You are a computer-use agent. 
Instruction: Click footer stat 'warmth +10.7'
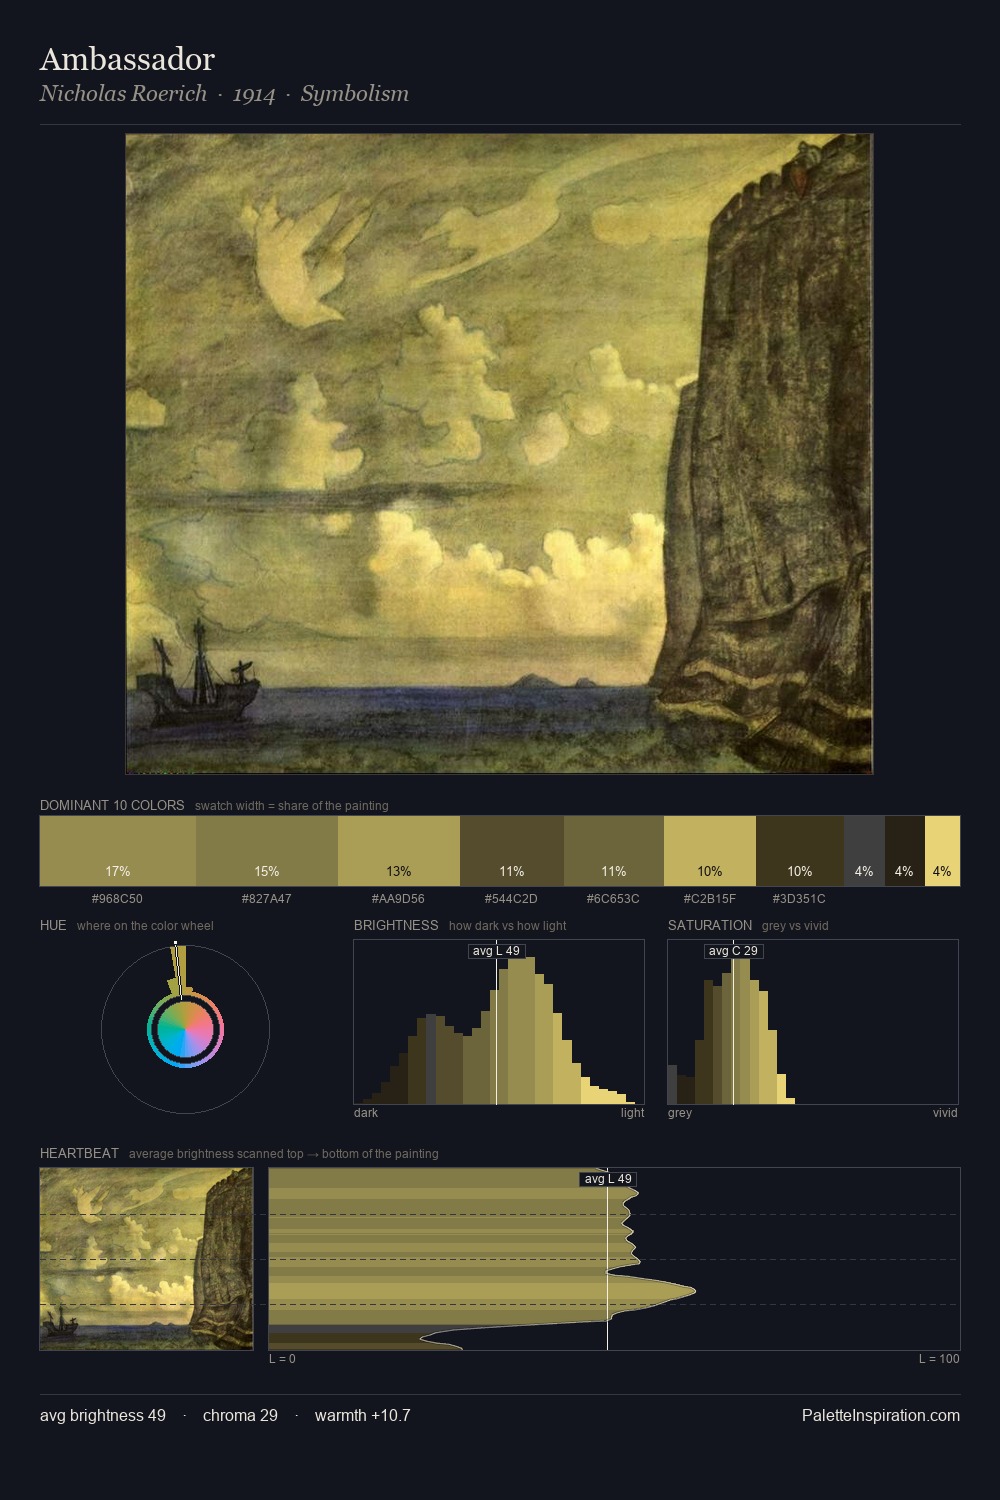pyautogui.click(x=362, y=1416)
